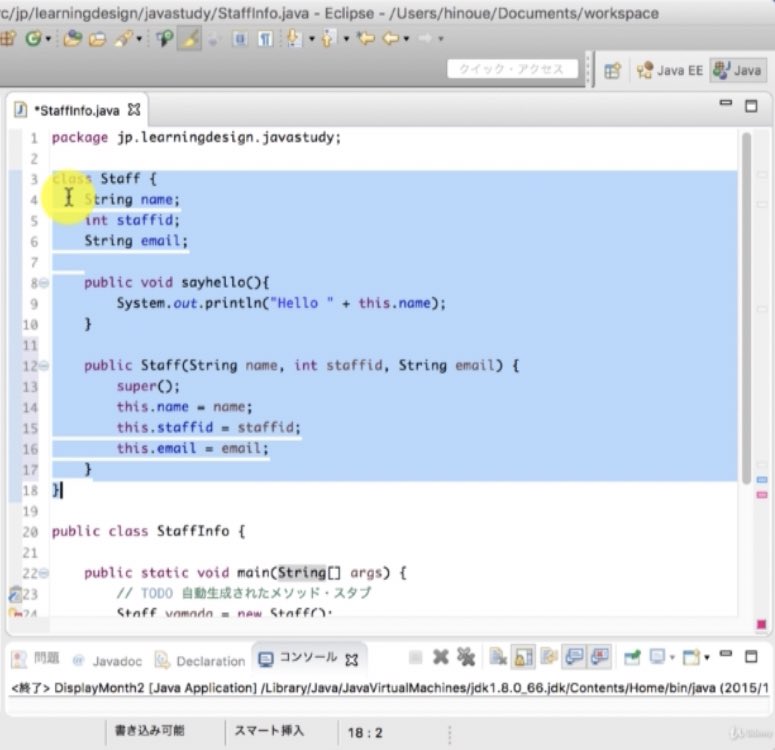Switch to the Java EE perspective
The height and width of the screenshot is (750, 775).
point(670,71)
